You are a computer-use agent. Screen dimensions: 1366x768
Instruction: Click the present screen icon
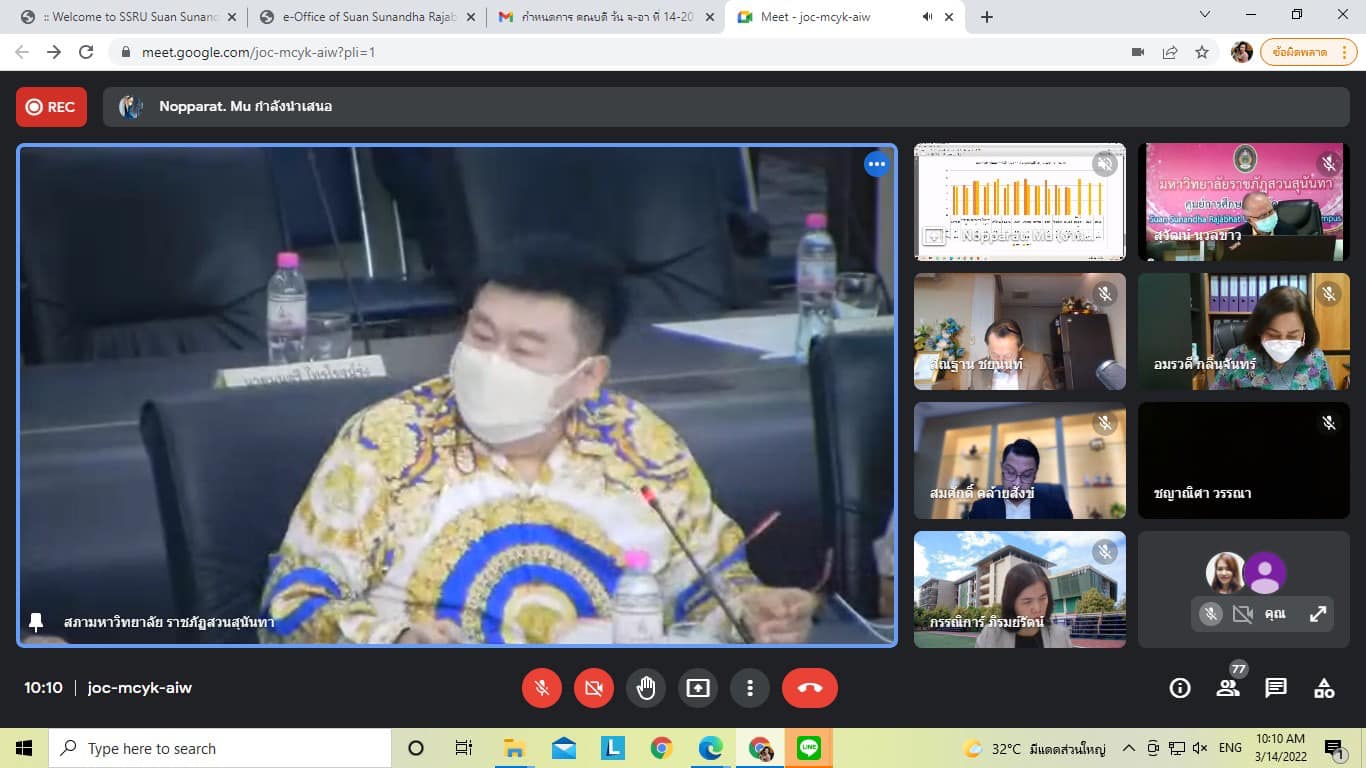[698, 688]
